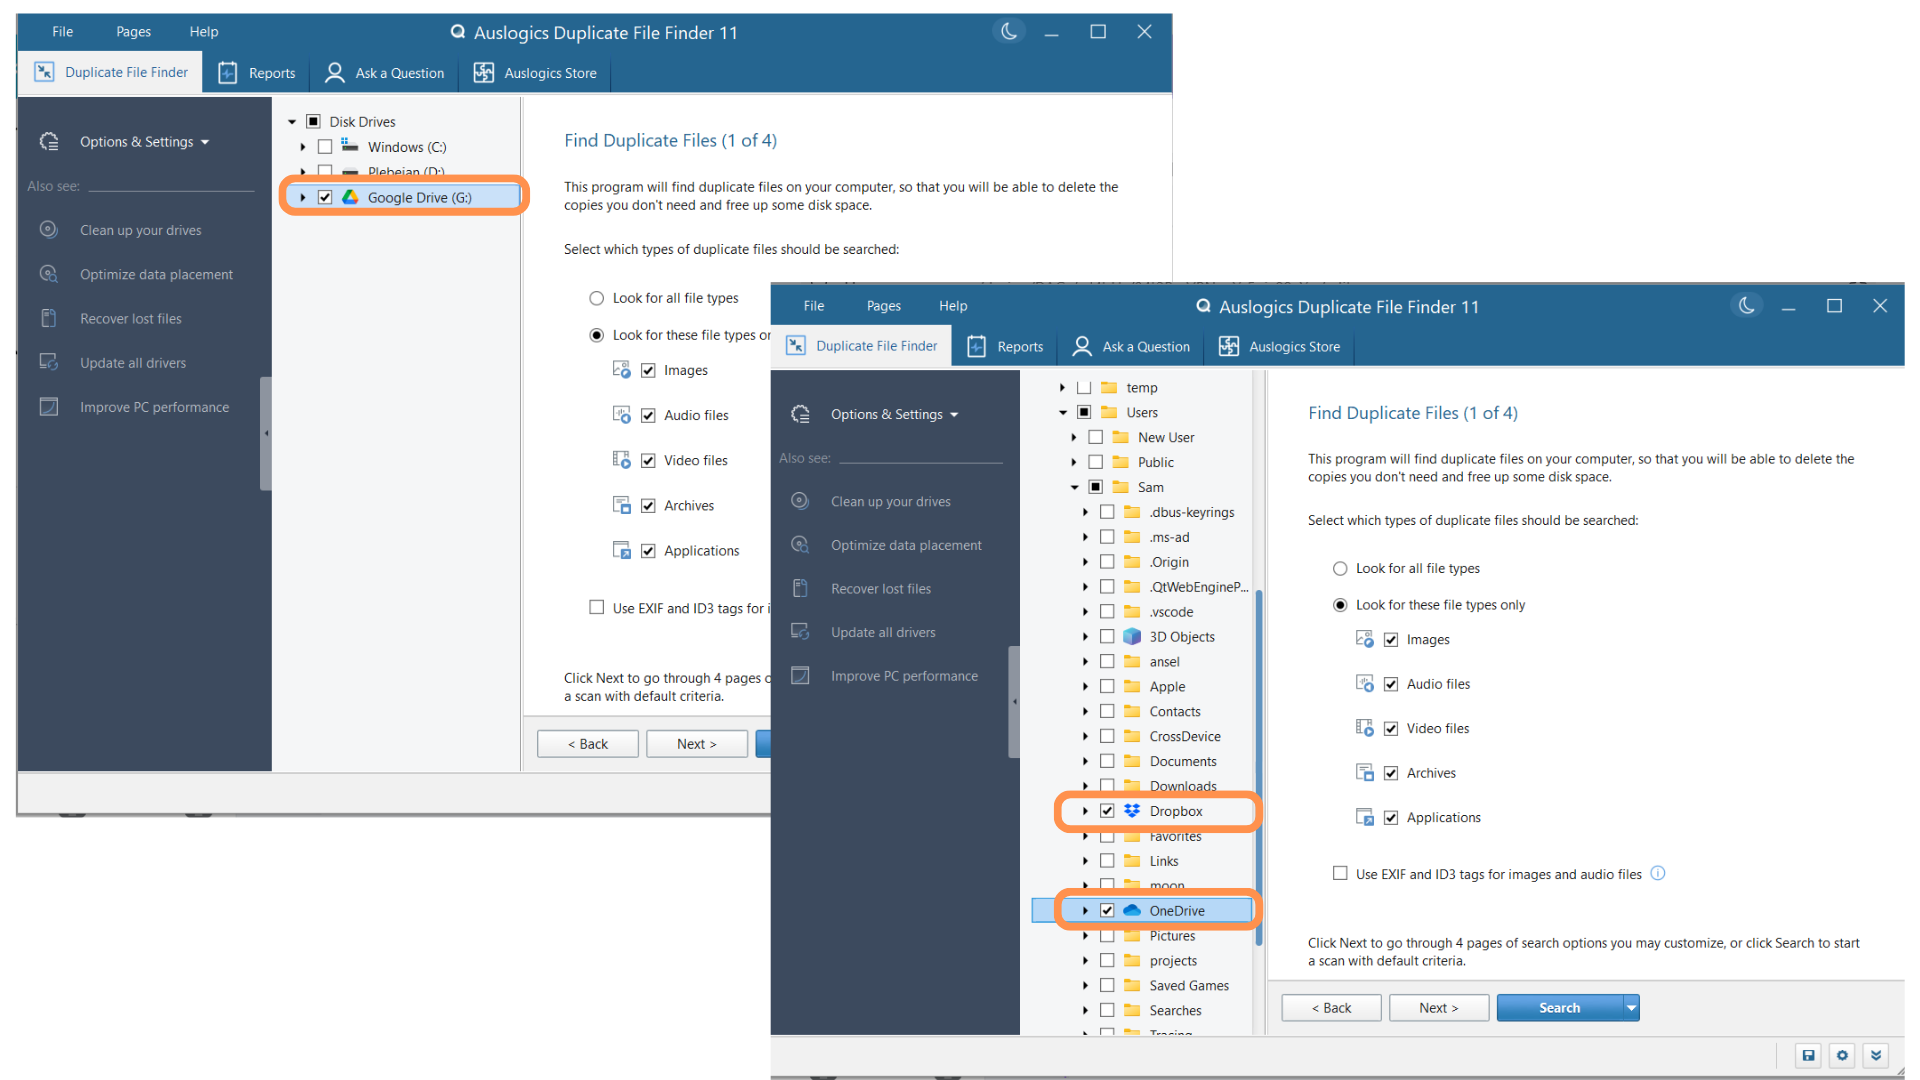Select the Documents folder in tree

(1182, 761)
